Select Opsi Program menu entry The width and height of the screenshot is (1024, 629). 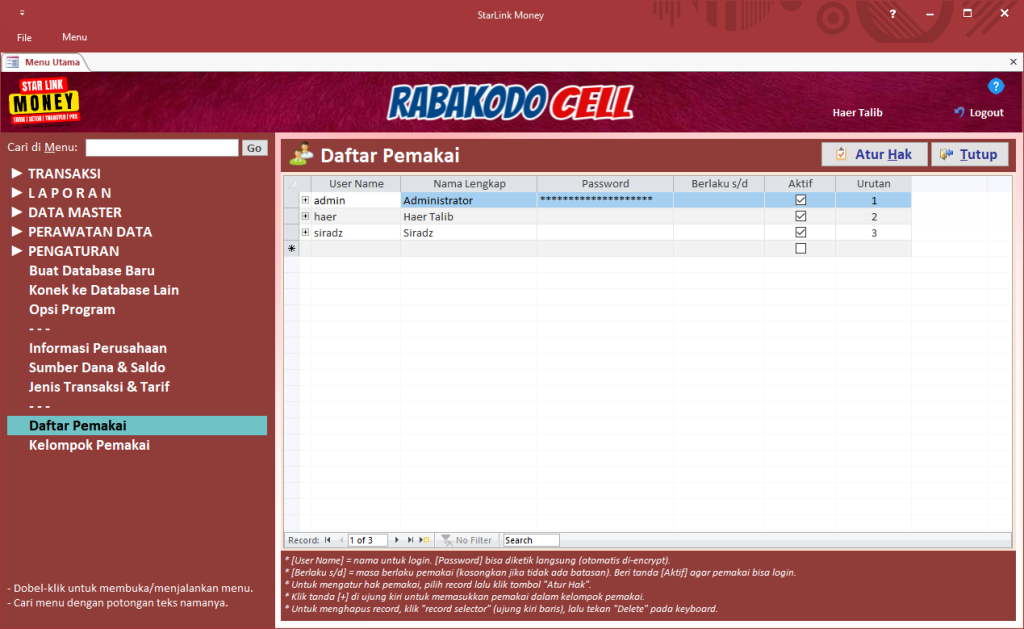tap(72, 310)
